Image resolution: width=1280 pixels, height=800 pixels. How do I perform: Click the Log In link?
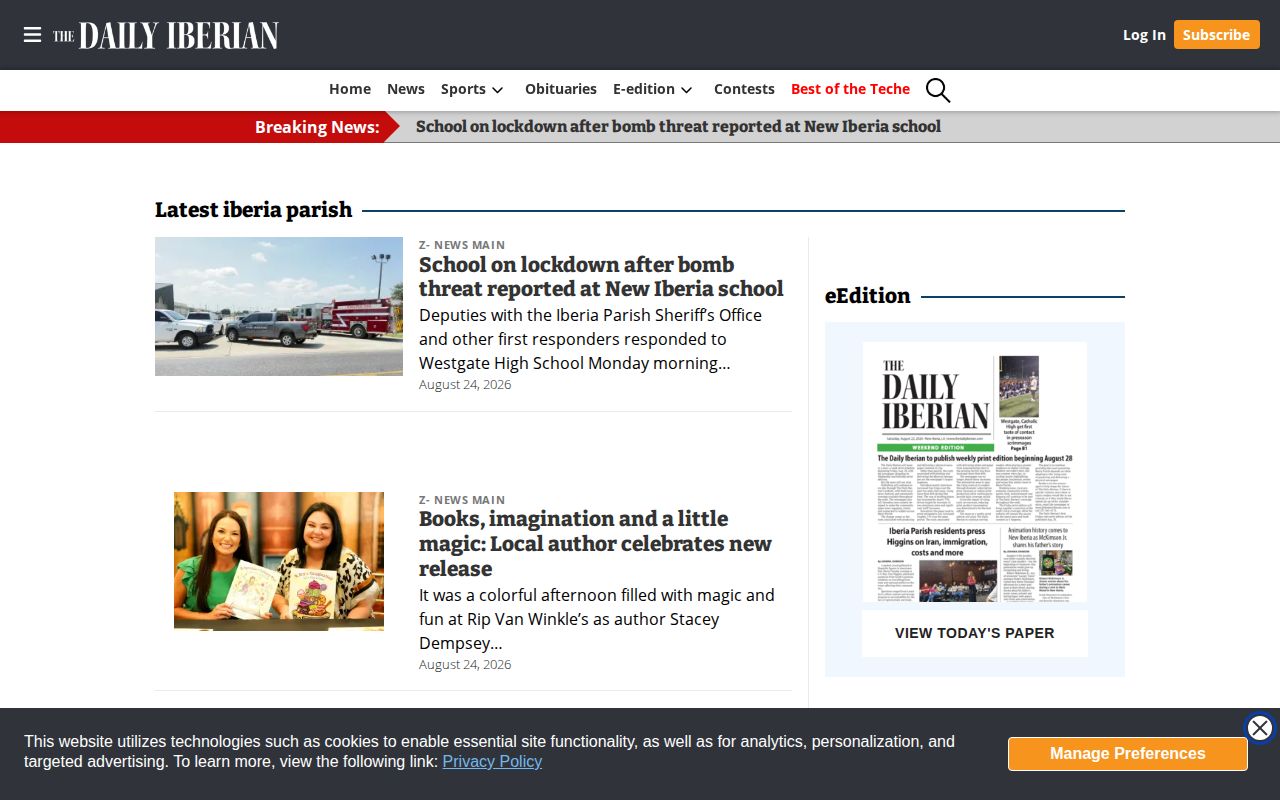[1144, 35]
